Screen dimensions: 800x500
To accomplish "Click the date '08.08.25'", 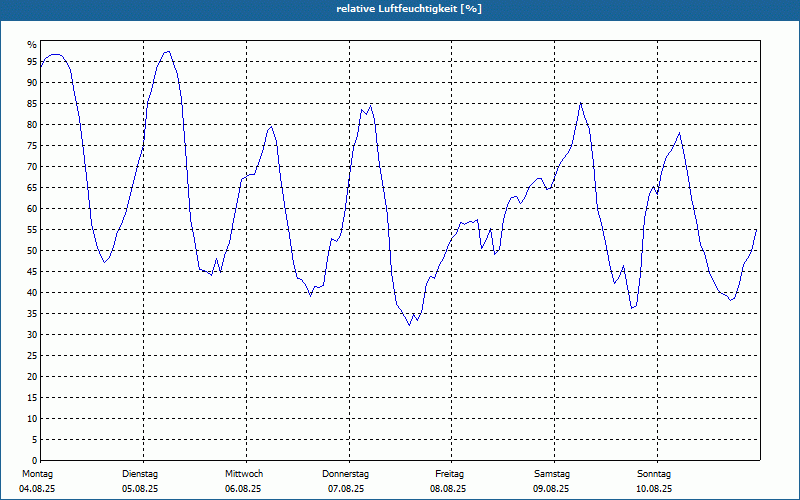I will [x=448, y=489].
